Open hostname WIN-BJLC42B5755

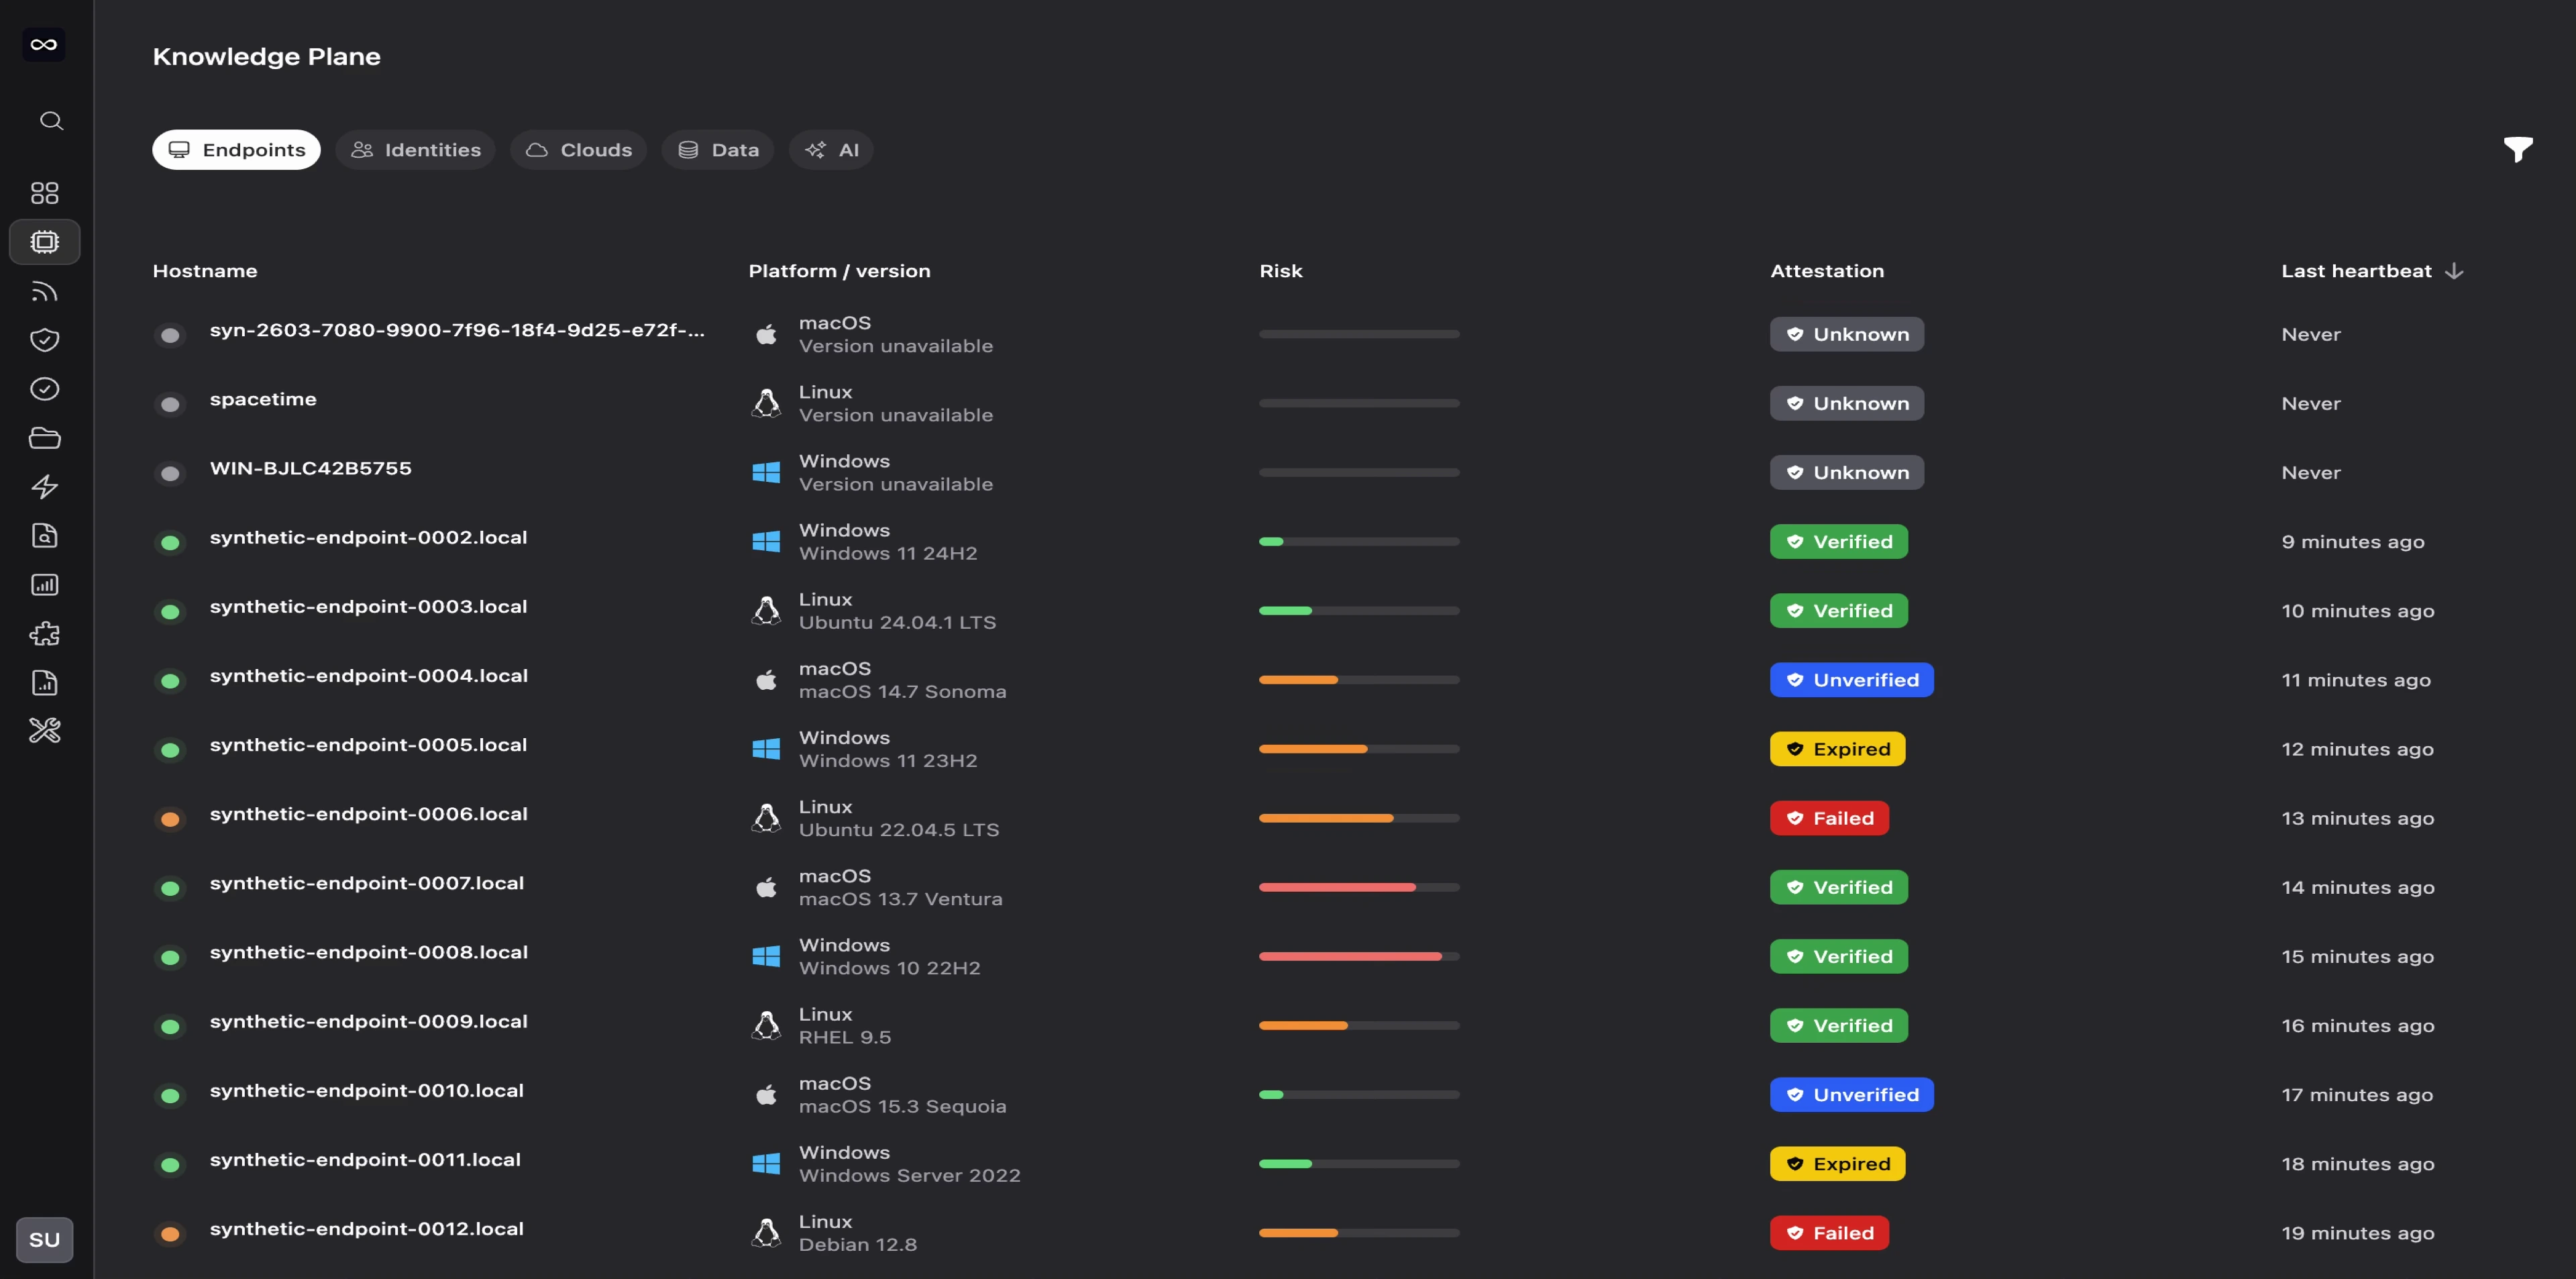tap(310, 468)
